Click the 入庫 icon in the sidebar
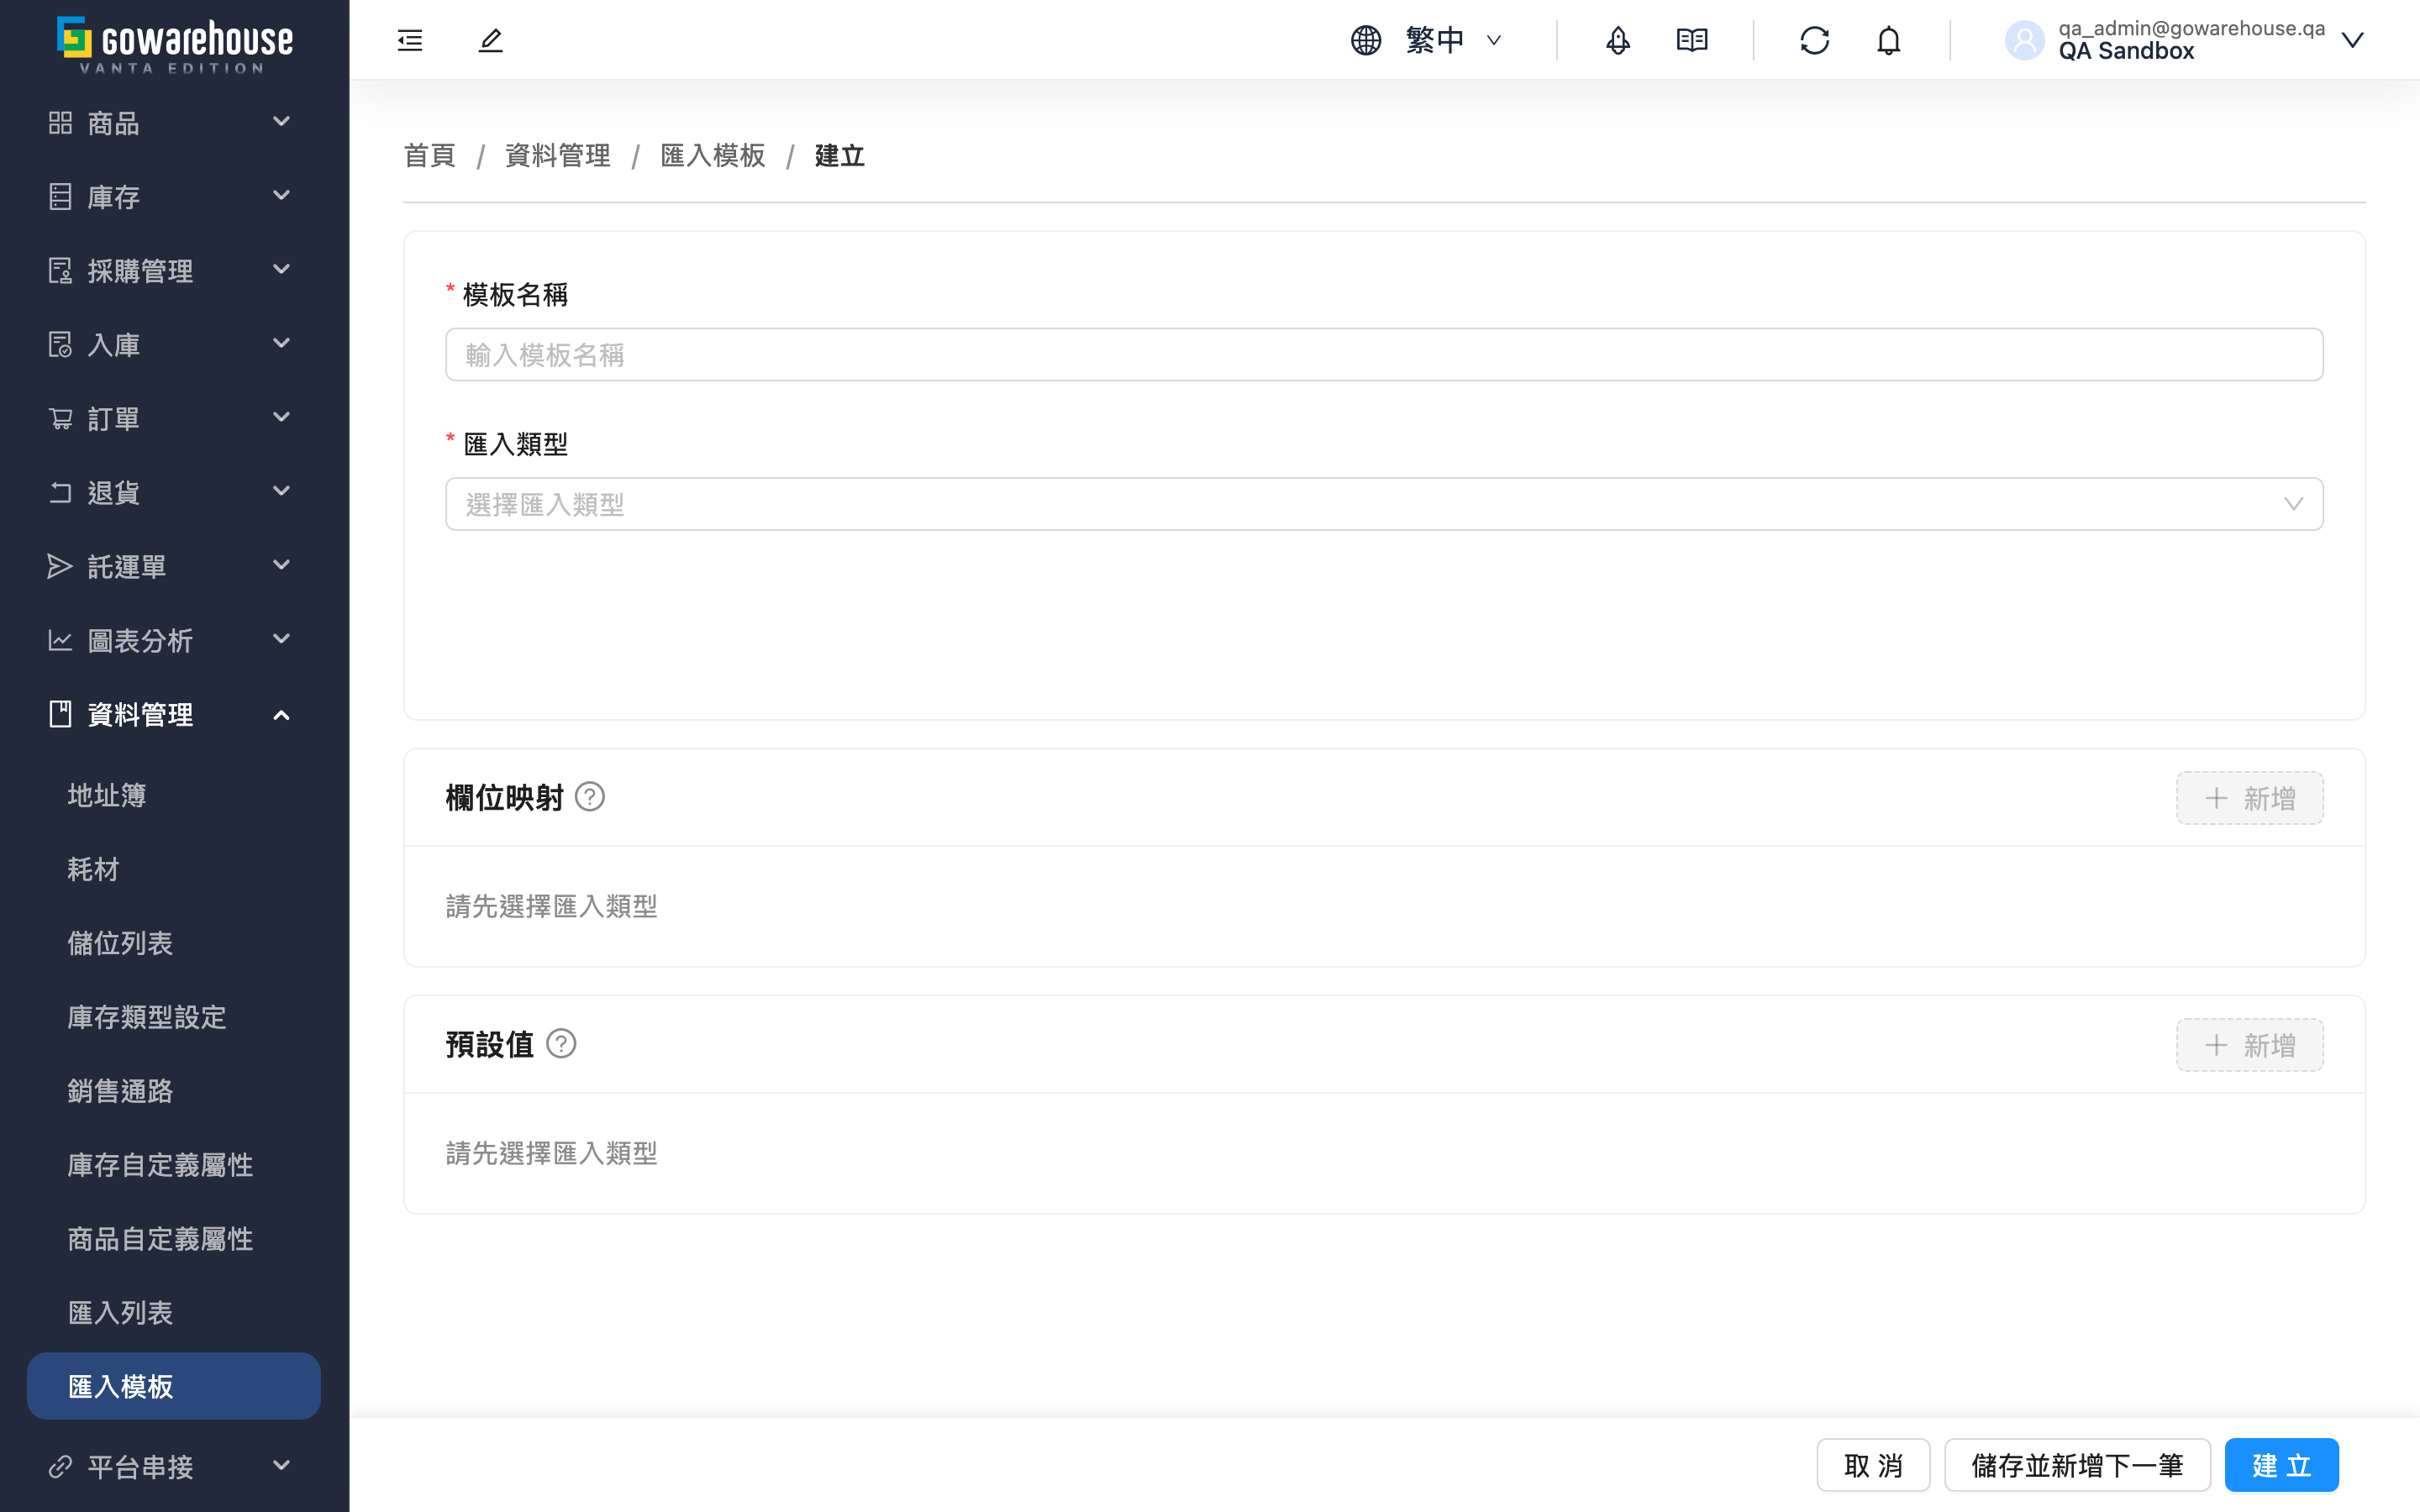2420x1512 pixels. coord(60,345)
